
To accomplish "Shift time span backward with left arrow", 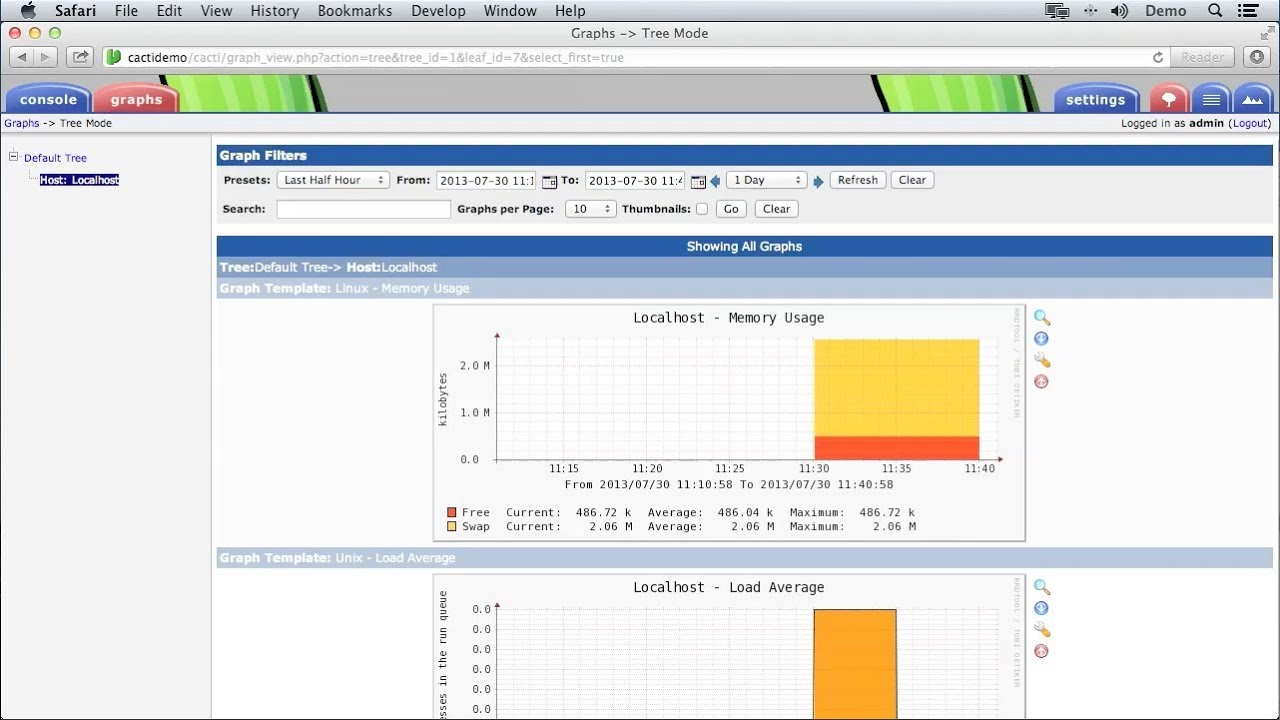I will click(715, 181).
